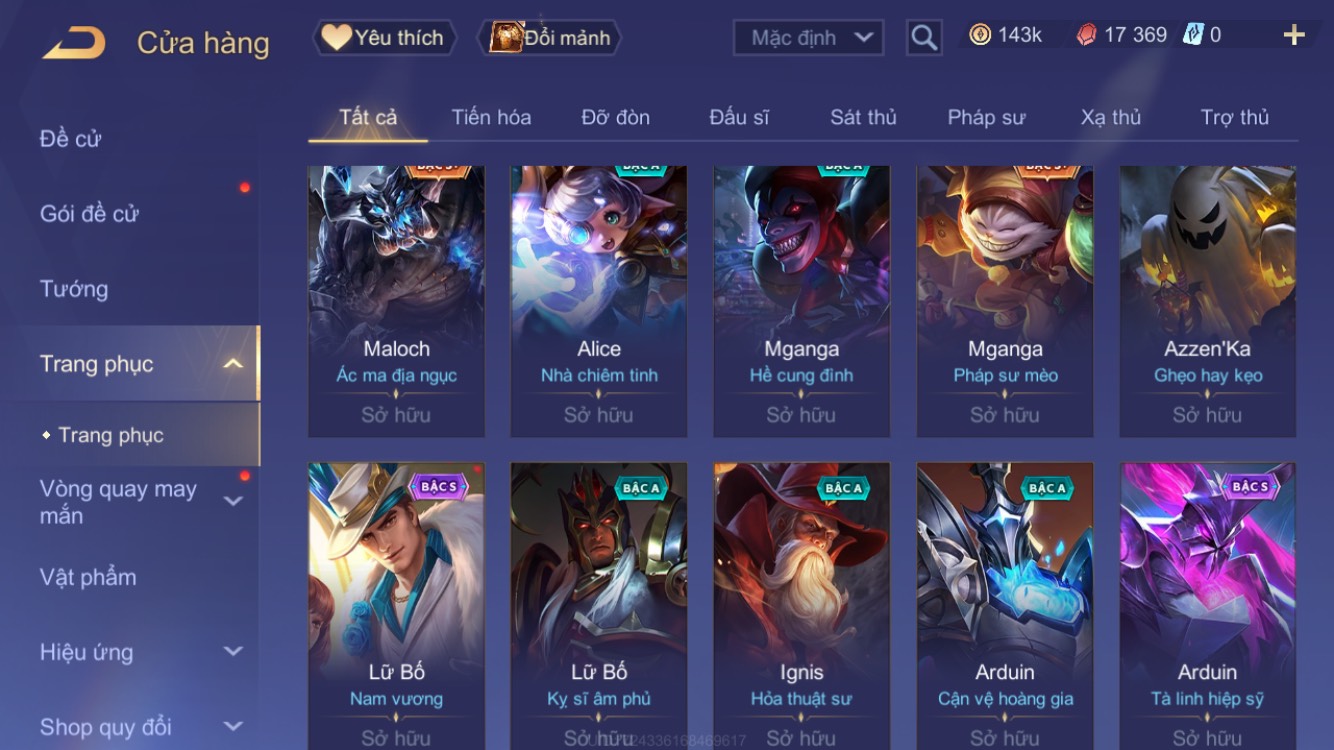Tap the gold coin balance icon
The width and height of the screenshot is (1334, 750).
[x=980, y=35]
